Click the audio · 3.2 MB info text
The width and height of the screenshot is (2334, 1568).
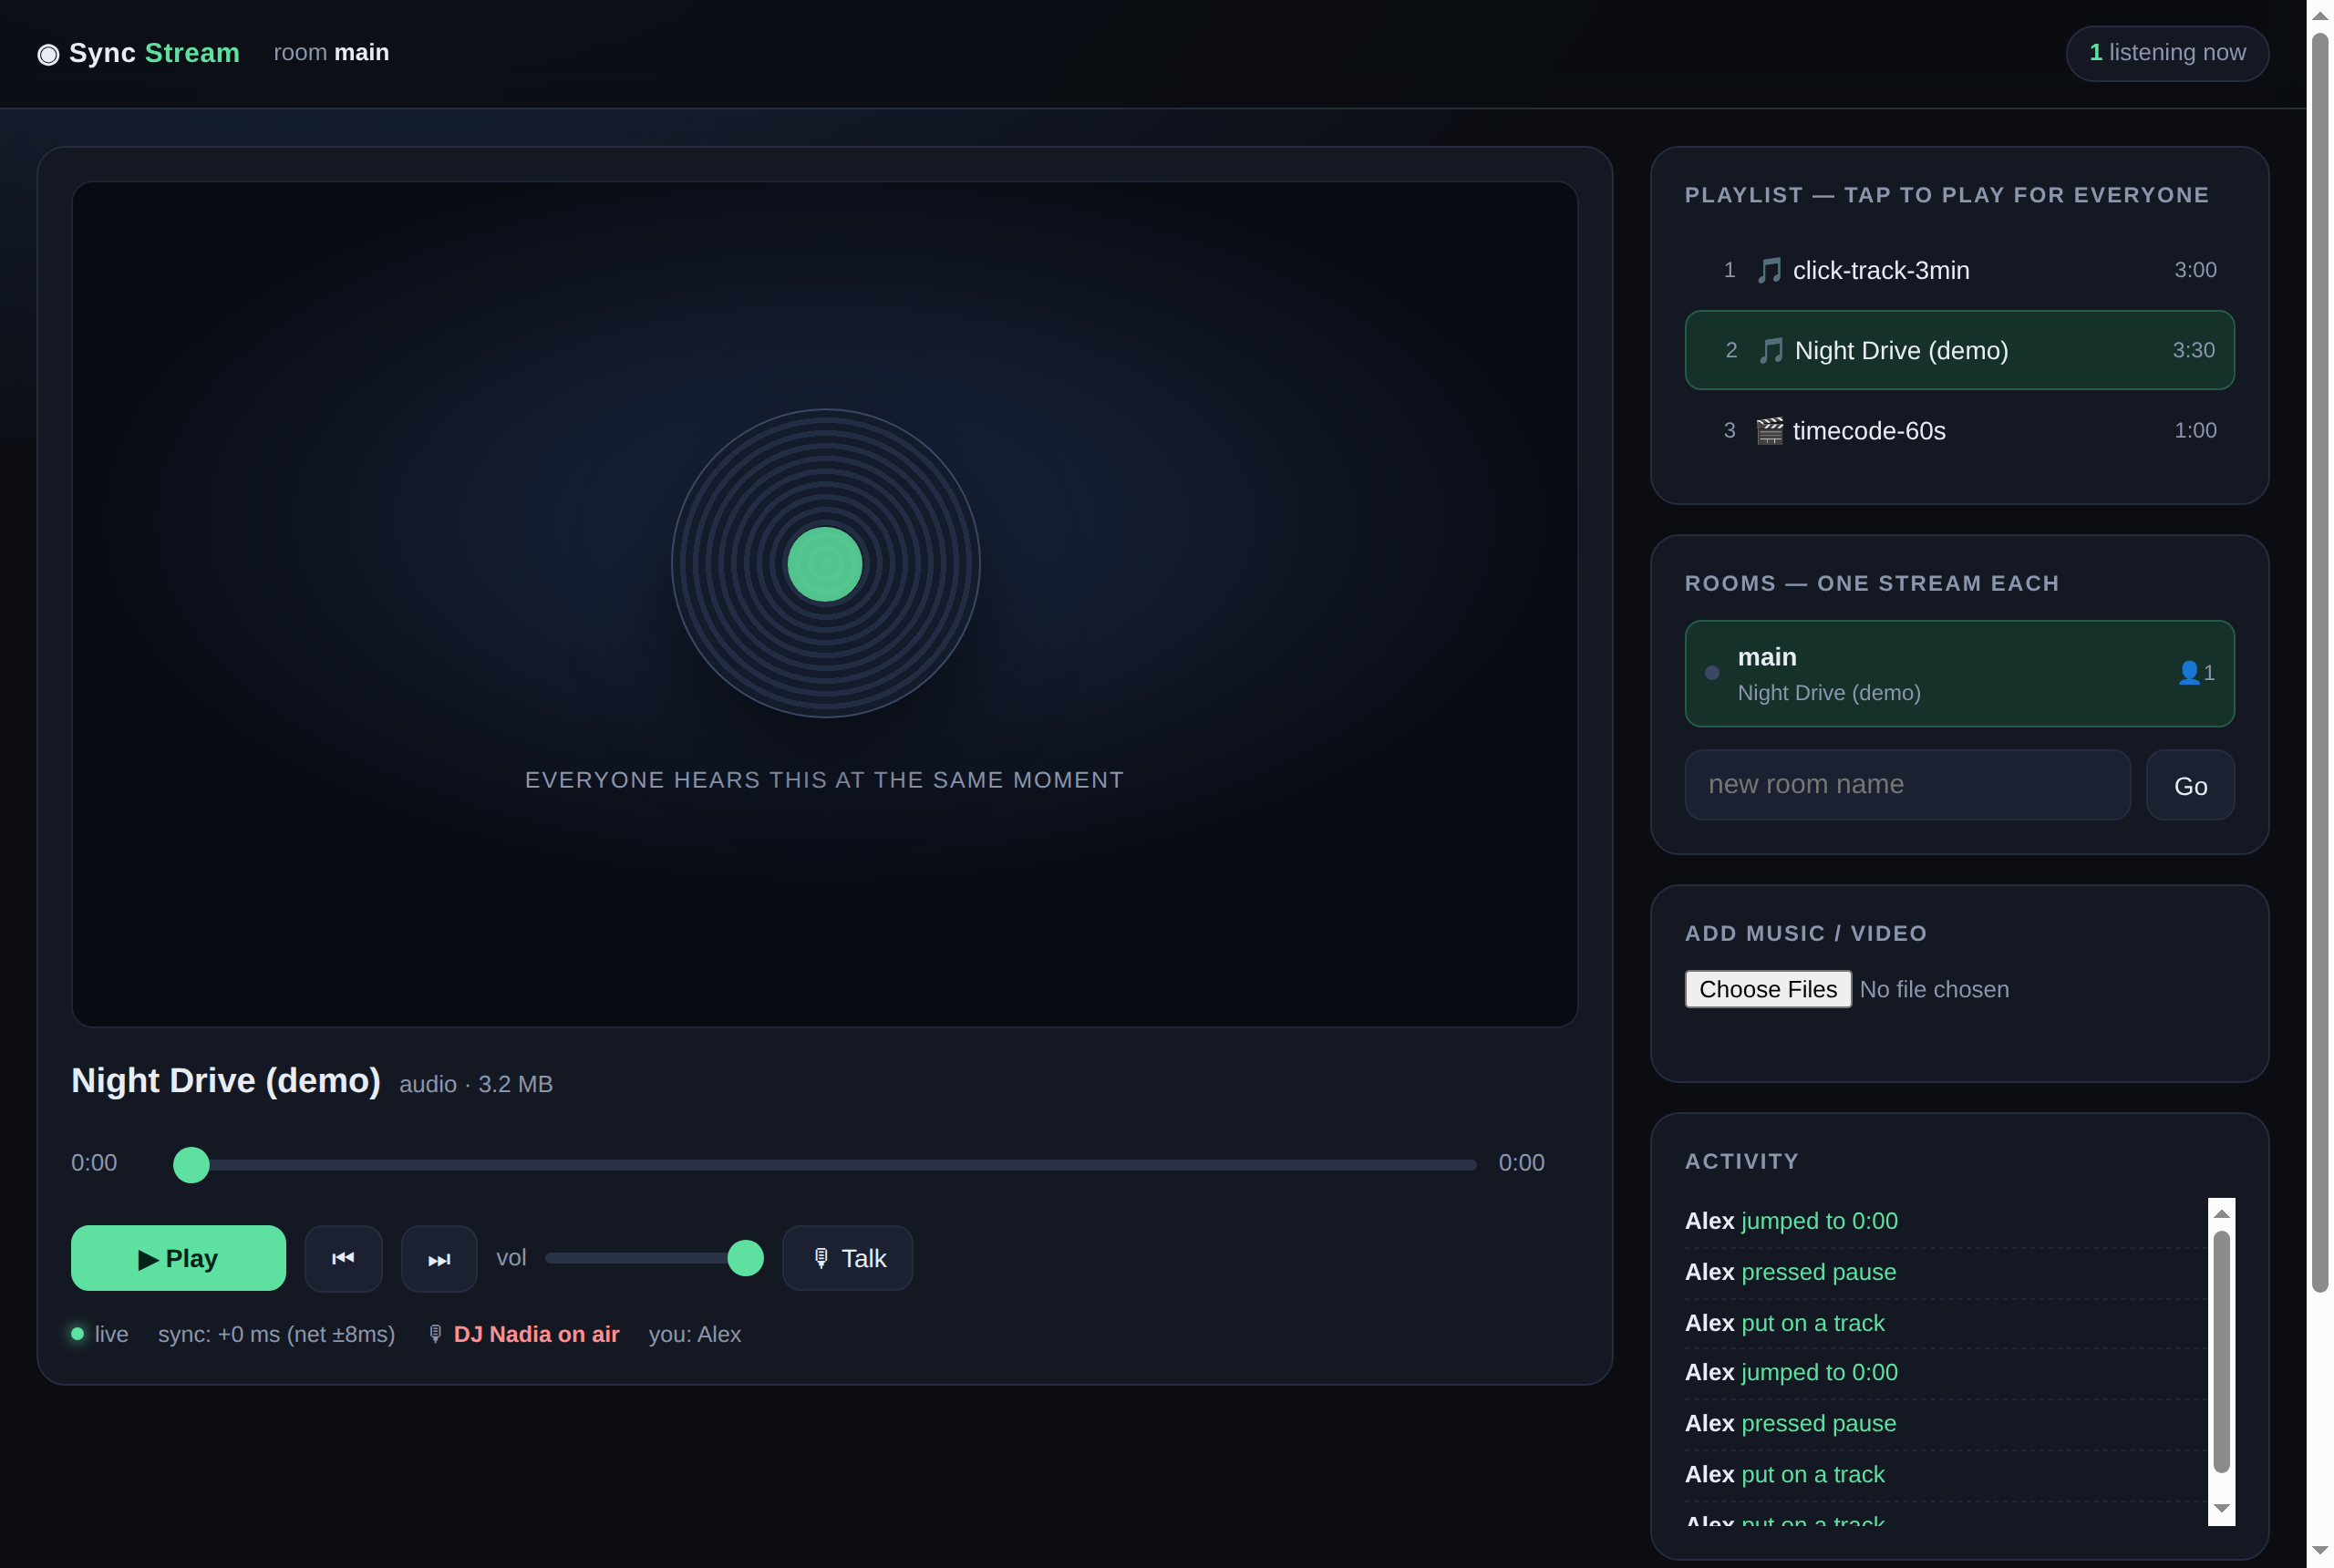(476, 1084)
